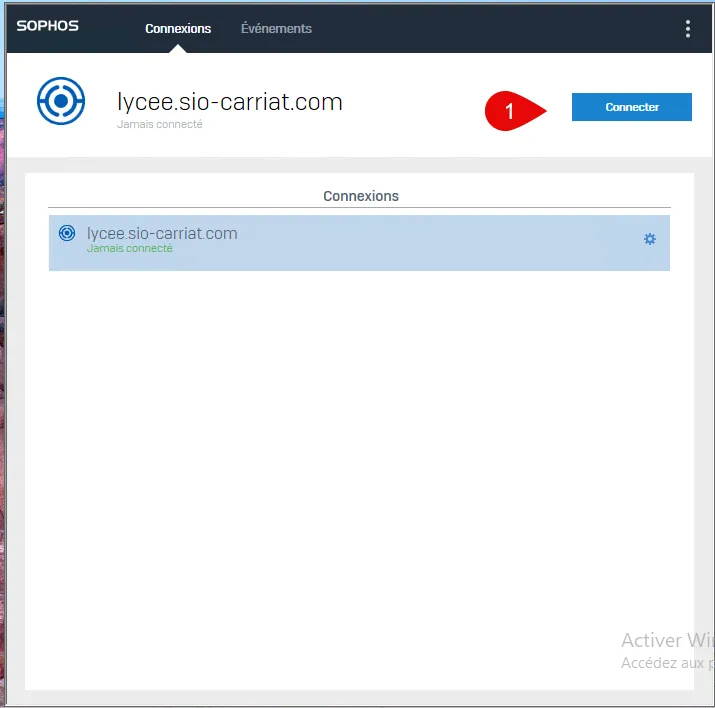Click the large blue connection icon in header
Image resolution: width=715 pixels, height=708 pixels.
pyautogui.click(x=61, y=102)
